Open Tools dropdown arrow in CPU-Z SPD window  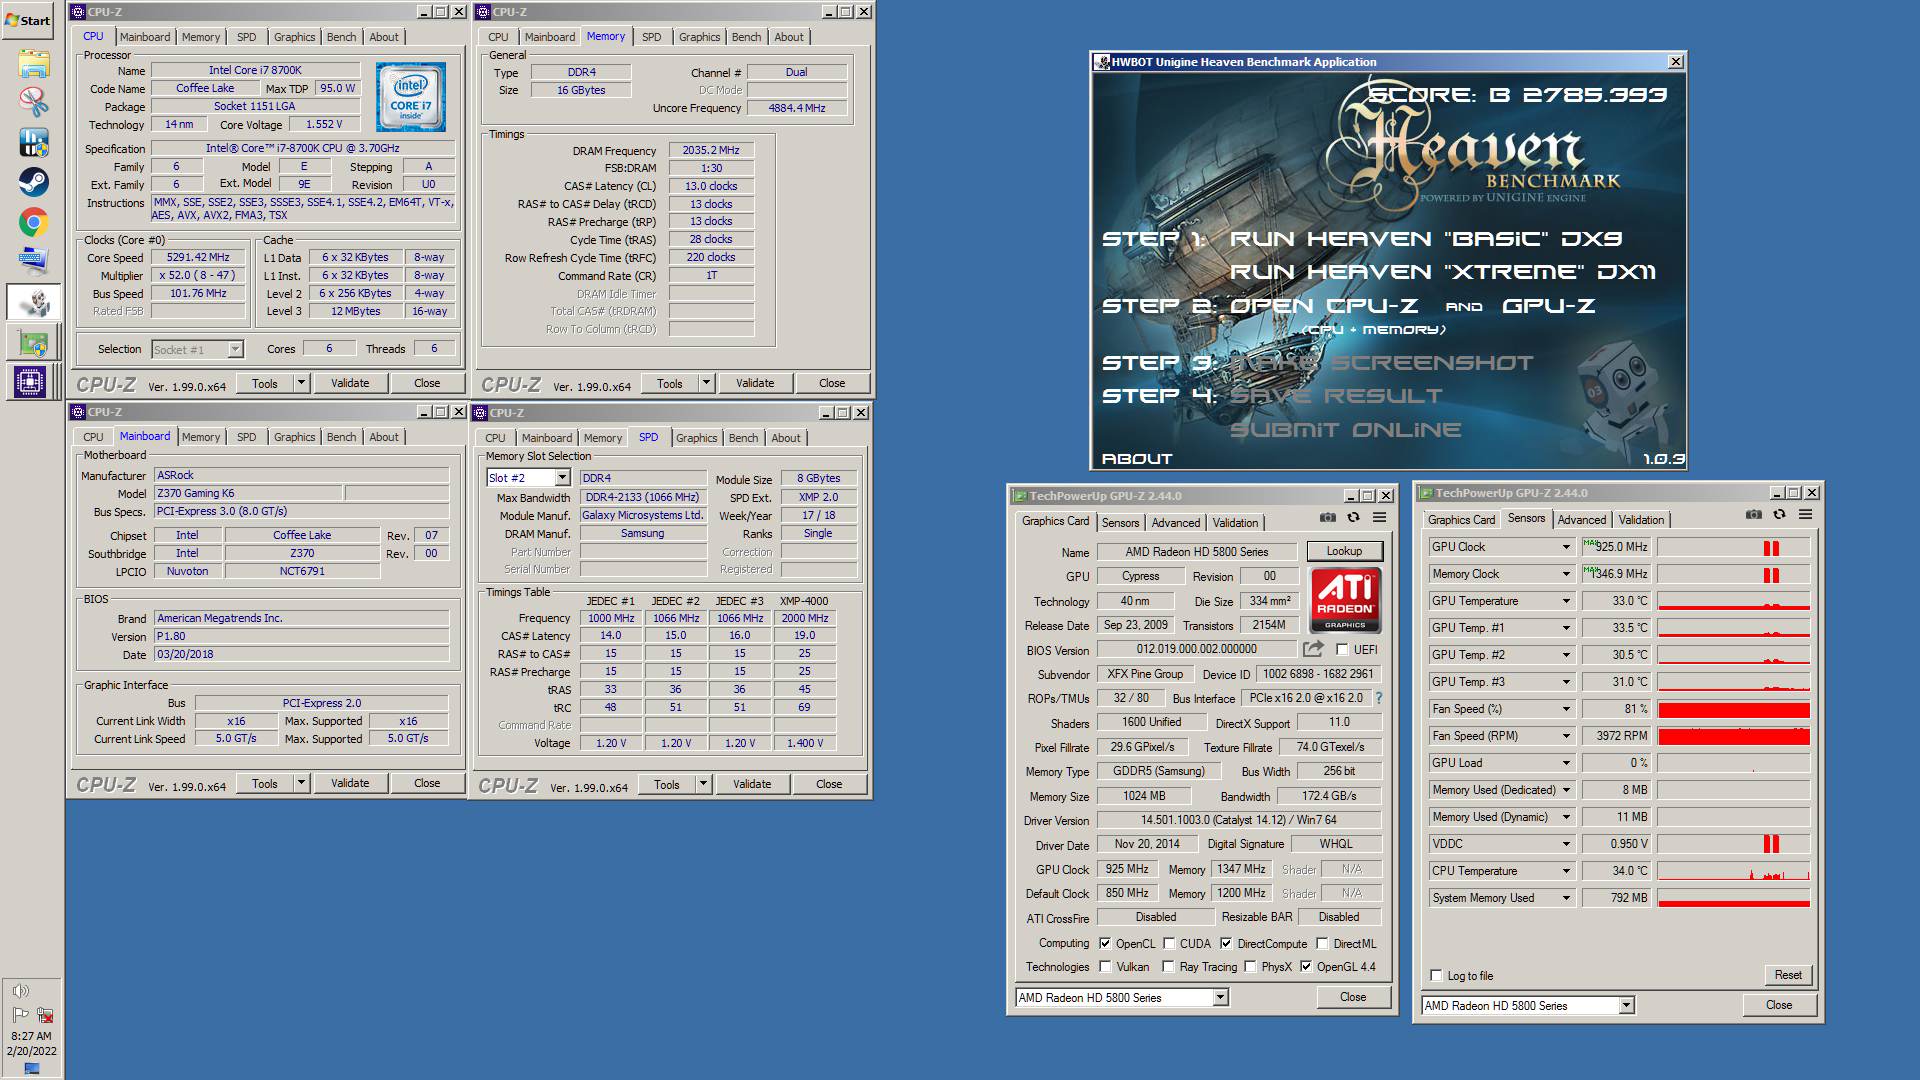703,785
